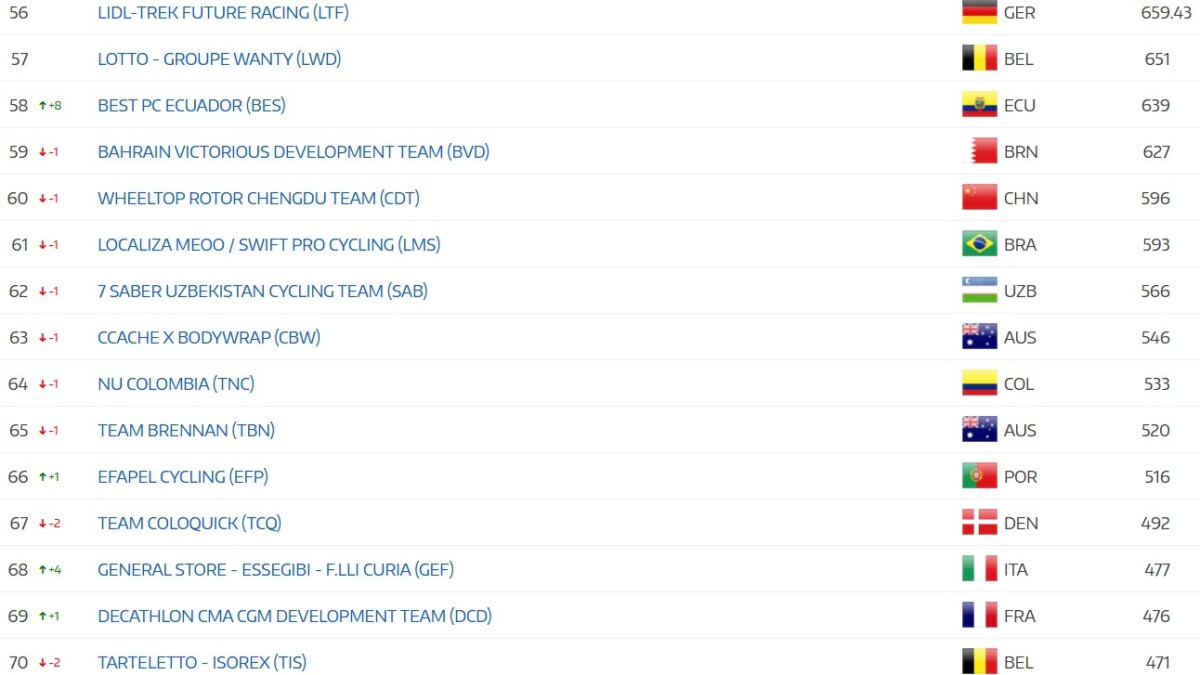The image size is (1200, 675).
Task: Click the Denmark flag icon
Action: (x=980, y=522)
